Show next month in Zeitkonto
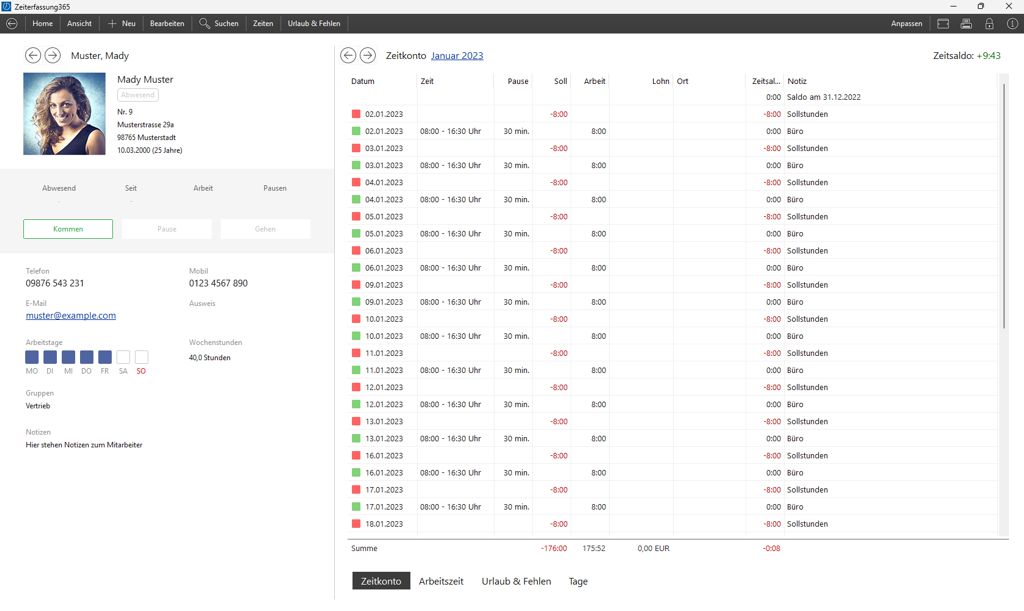This screenshot has height=611, width=1024. pyautogui.click(x=368, y=56)
